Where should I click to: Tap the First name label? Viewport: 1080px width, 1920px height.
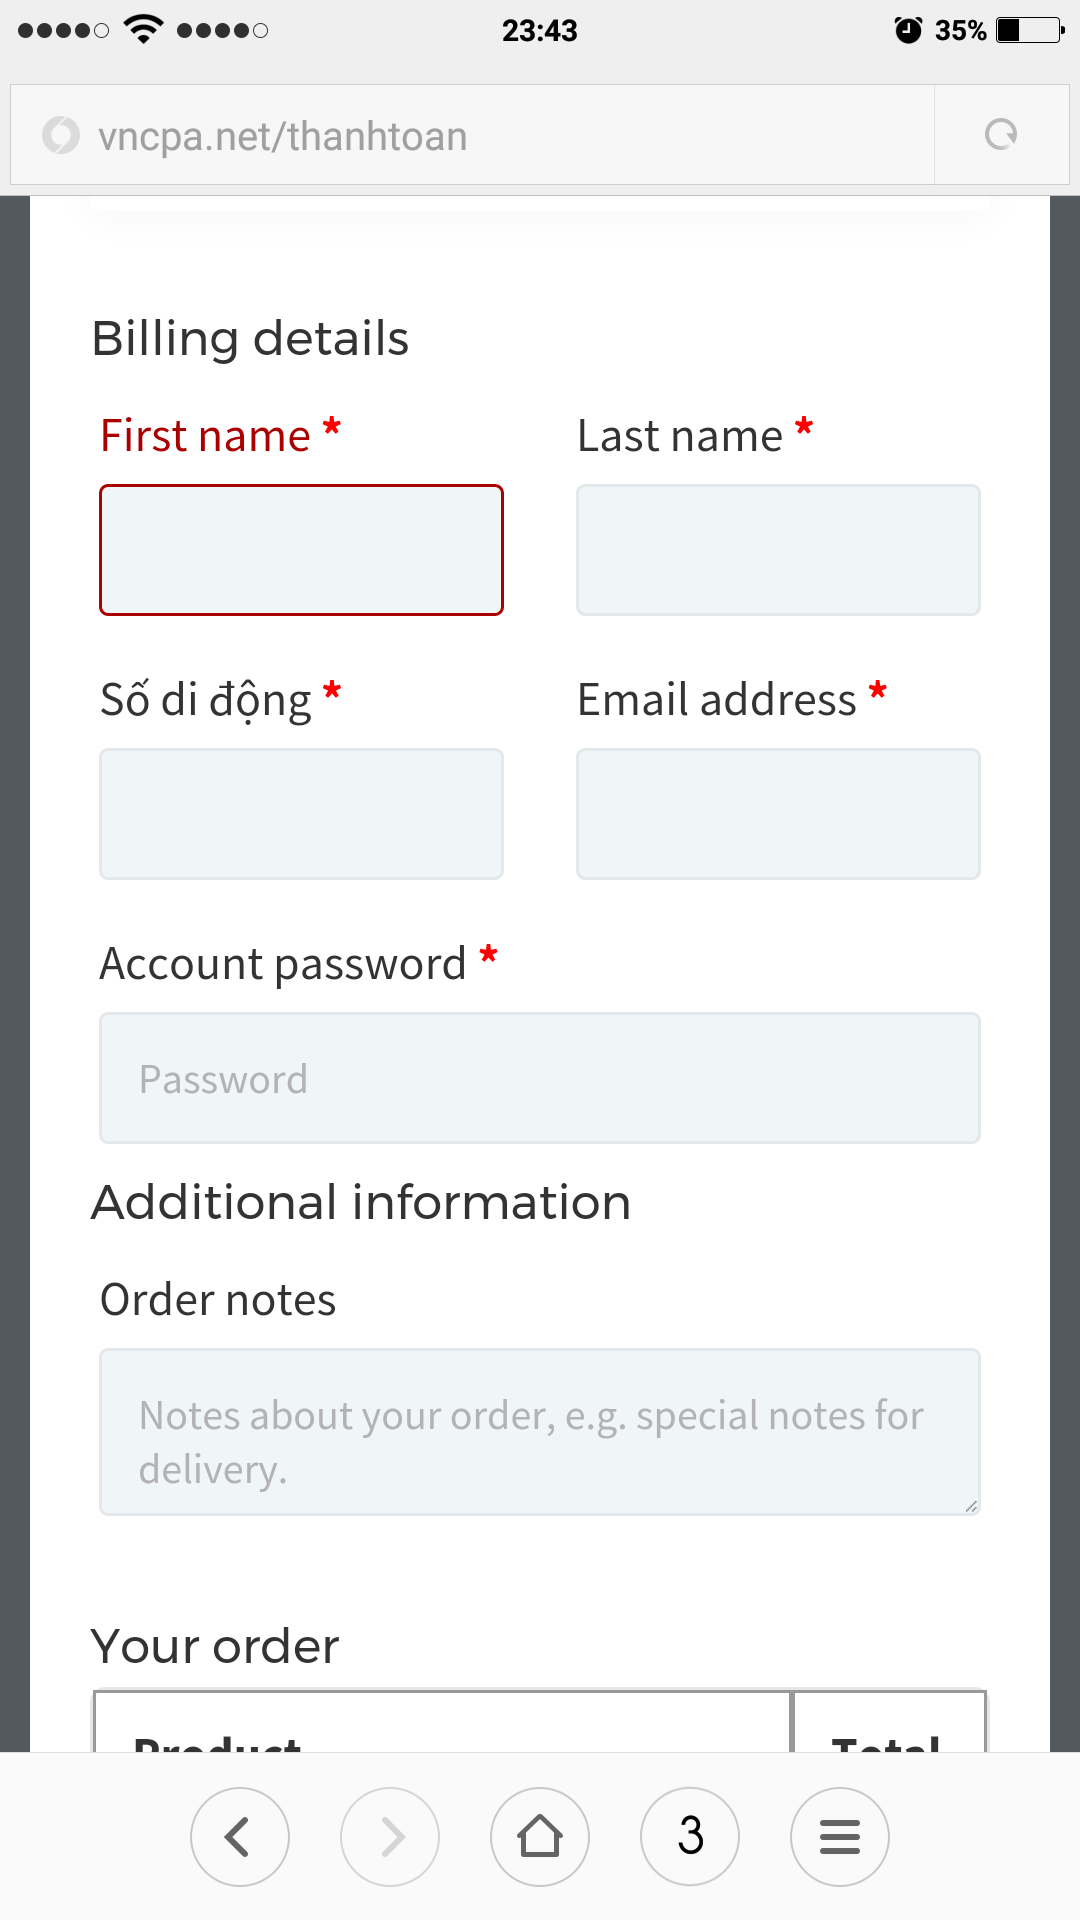click(x=206, y=436)
